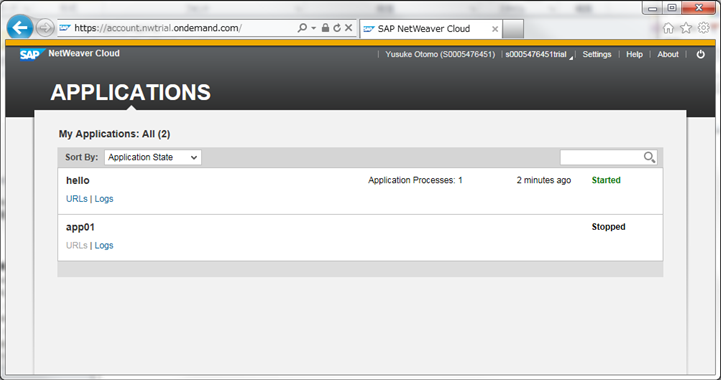The image size is (722, 381).
Task: Open Logs link for app01 application
Action: [x=104, y=246]
